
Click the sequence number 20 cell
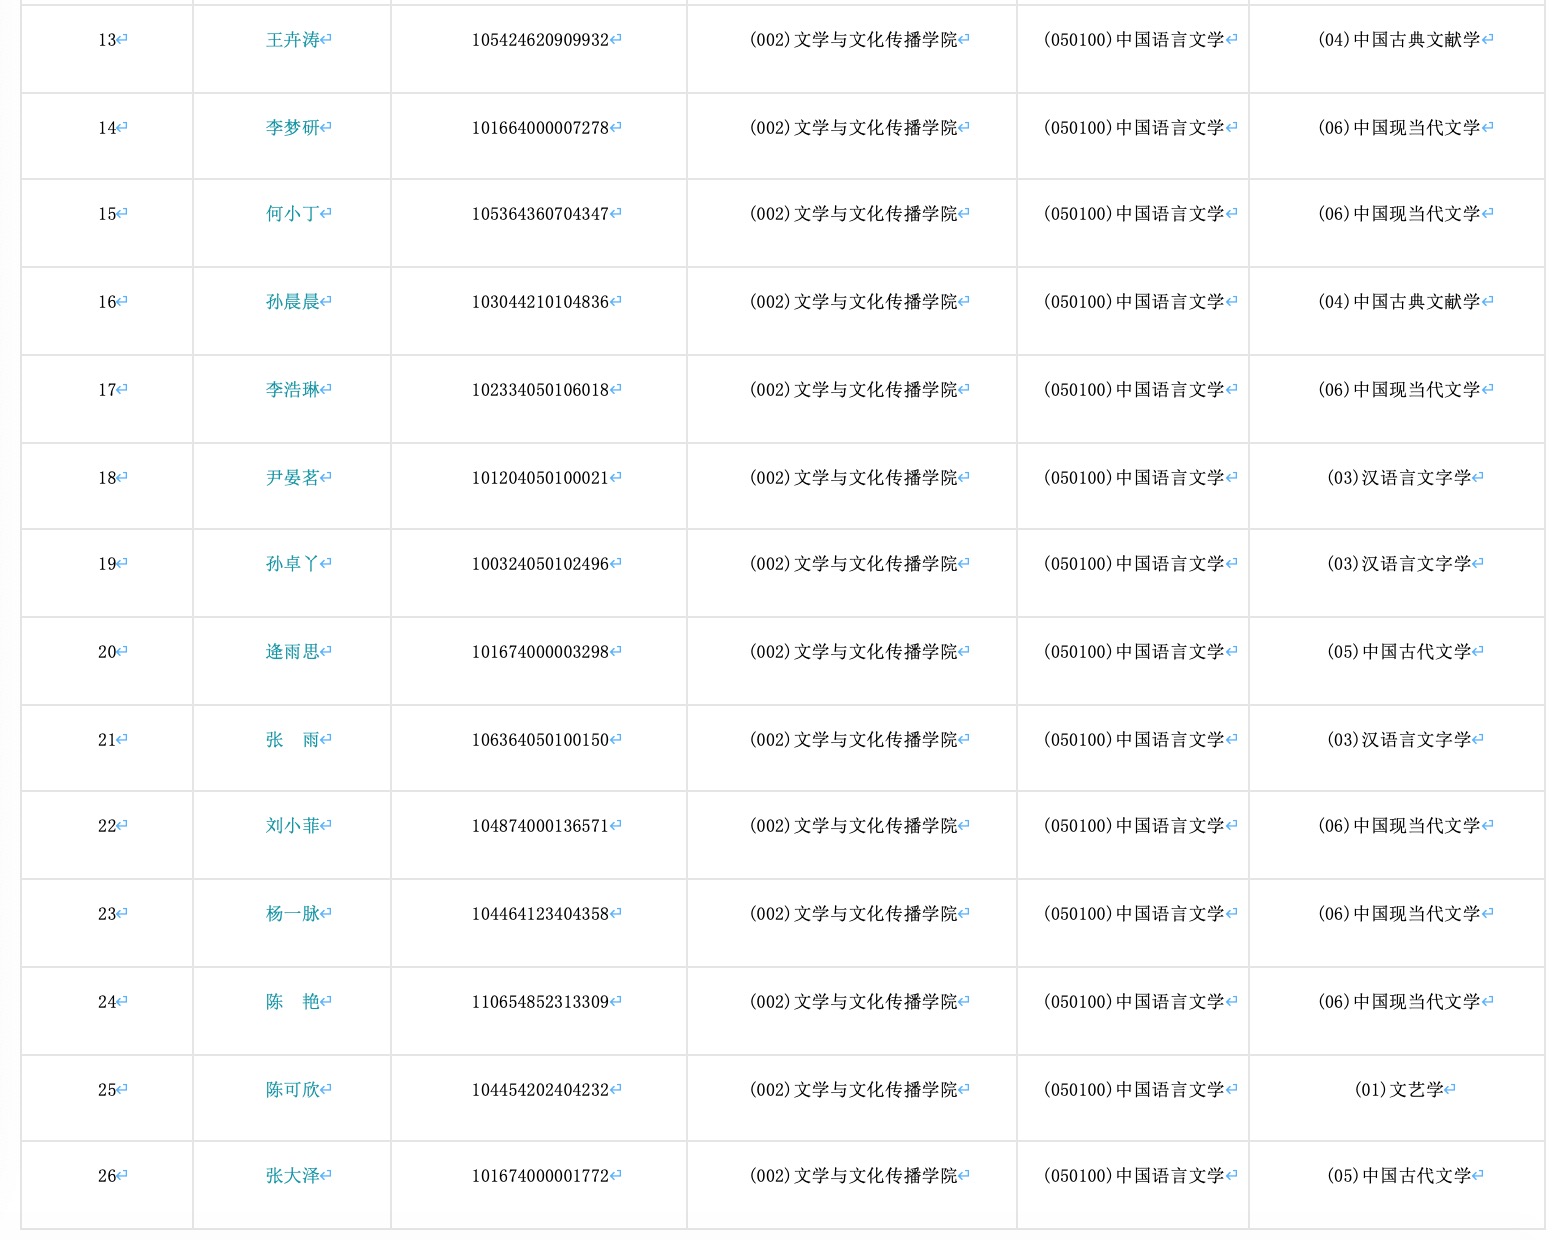click(x=107, y=652)
